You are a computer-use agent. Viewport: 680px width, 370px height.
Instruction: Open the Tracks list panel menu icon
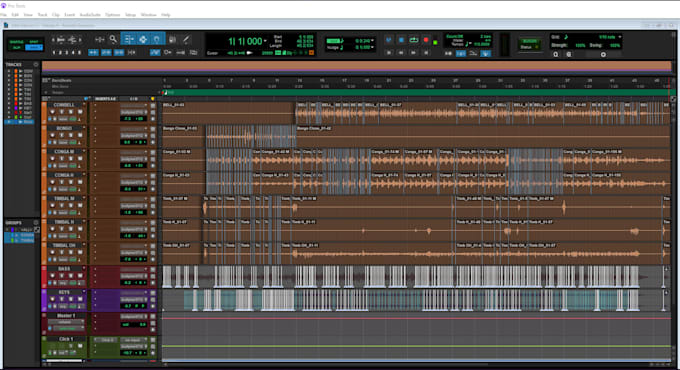36,65
